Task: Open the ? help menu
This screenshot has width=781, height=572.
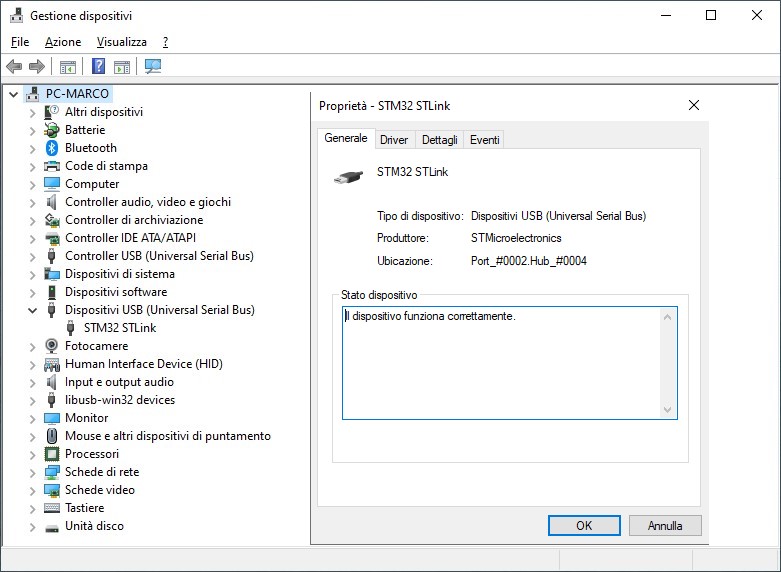Action: click(165, 42)
